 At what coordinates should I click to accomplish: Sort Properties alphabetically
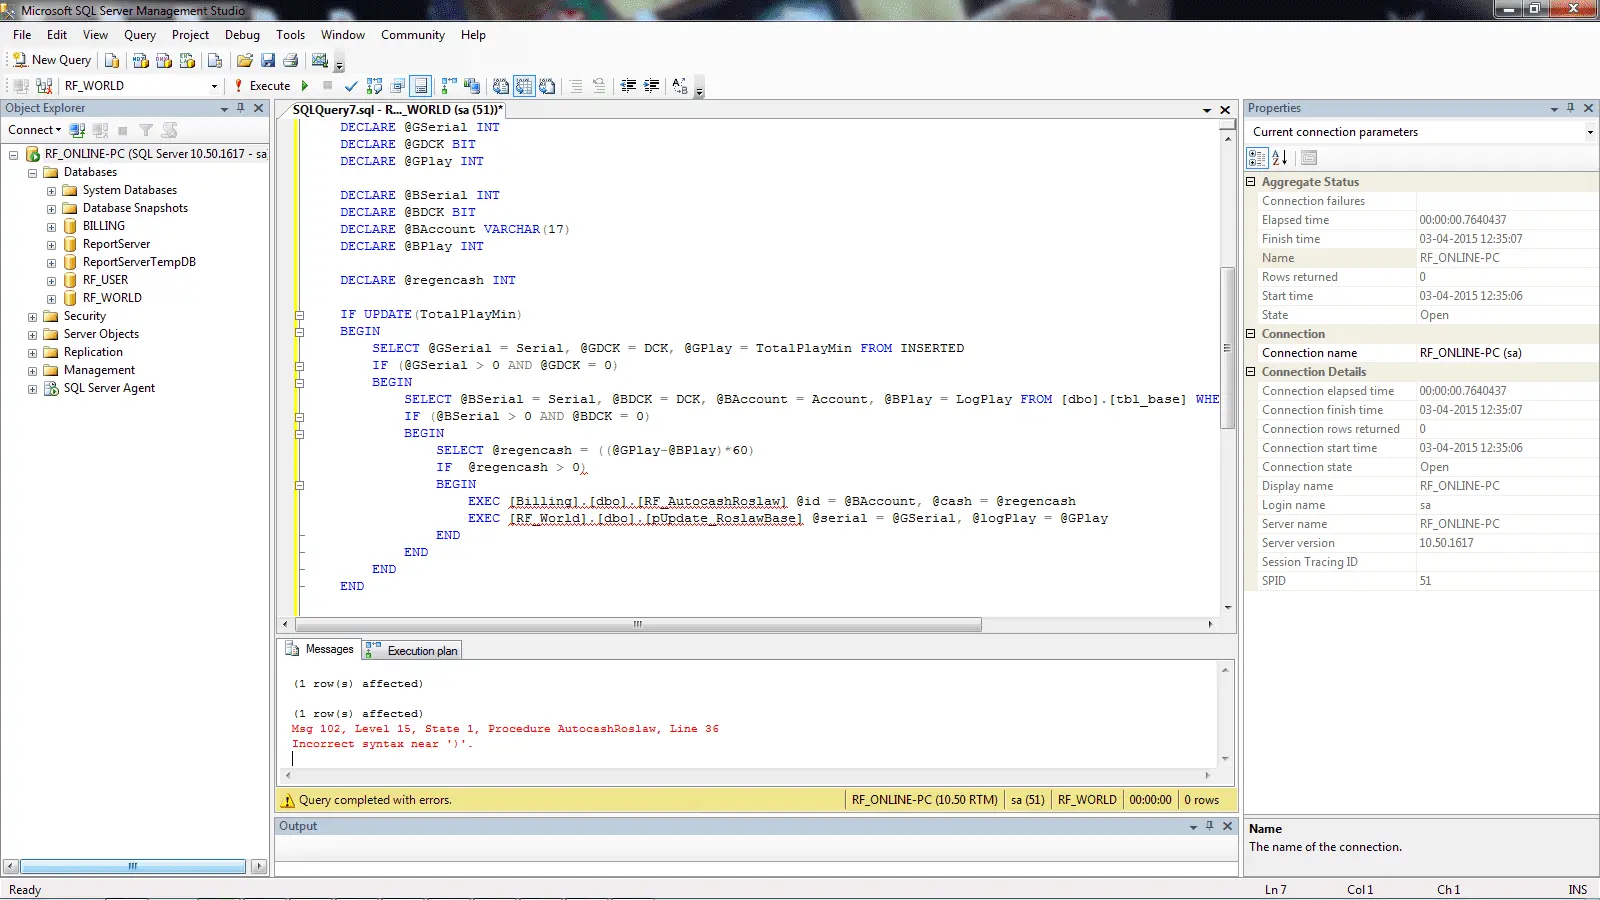tap(1280, 158)
